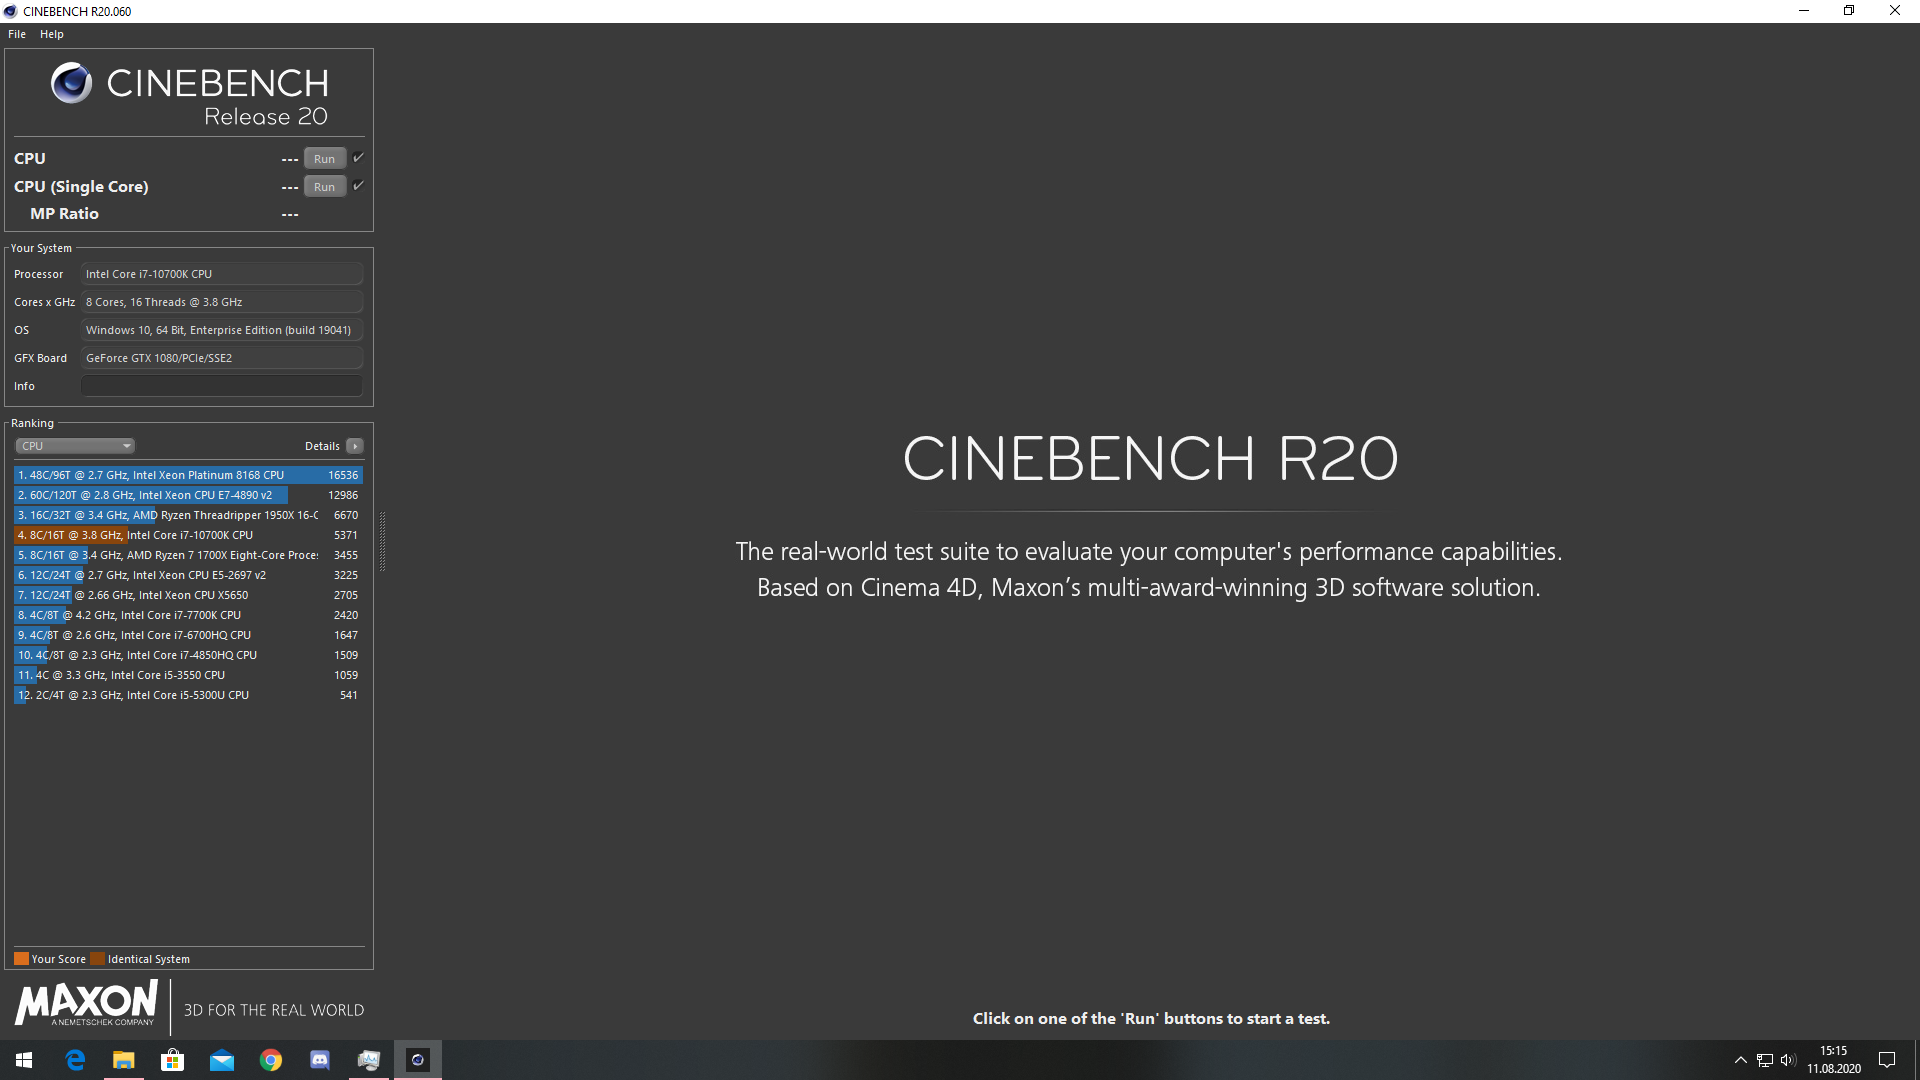The image size is (1920, 1080).
Task: Click the monitor utility taskbar icon
Action: click(x=369, y=1060)
